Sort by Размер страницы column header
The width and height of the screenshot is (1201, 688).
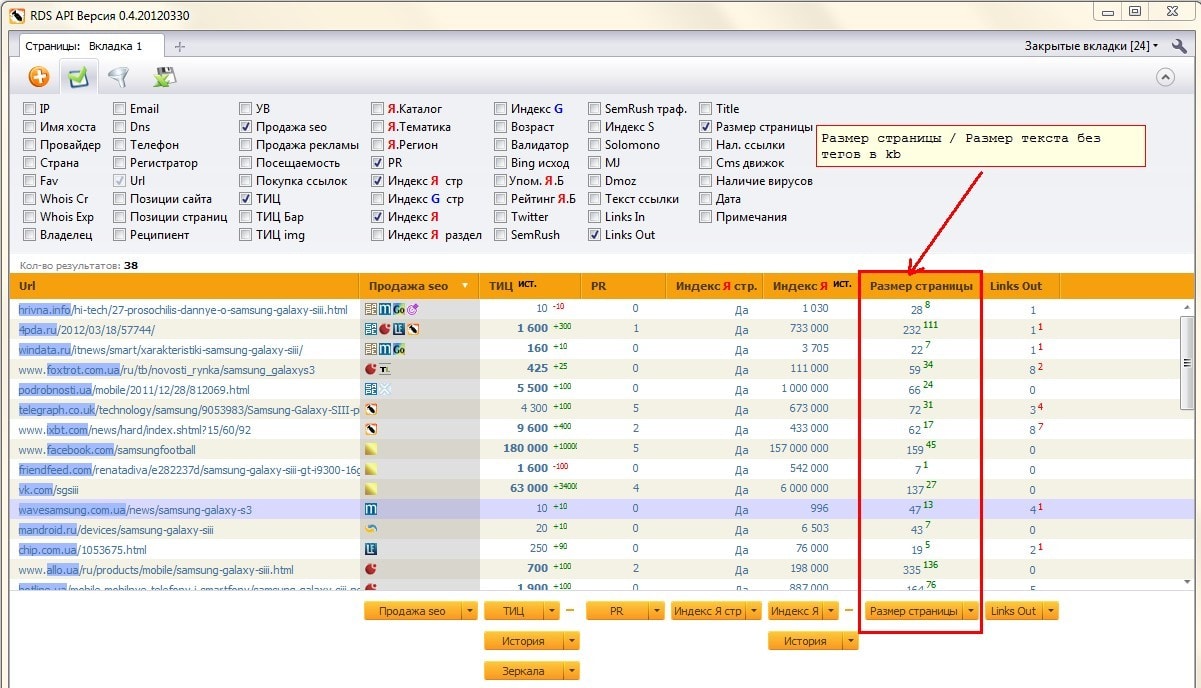(x=920, y=286)
